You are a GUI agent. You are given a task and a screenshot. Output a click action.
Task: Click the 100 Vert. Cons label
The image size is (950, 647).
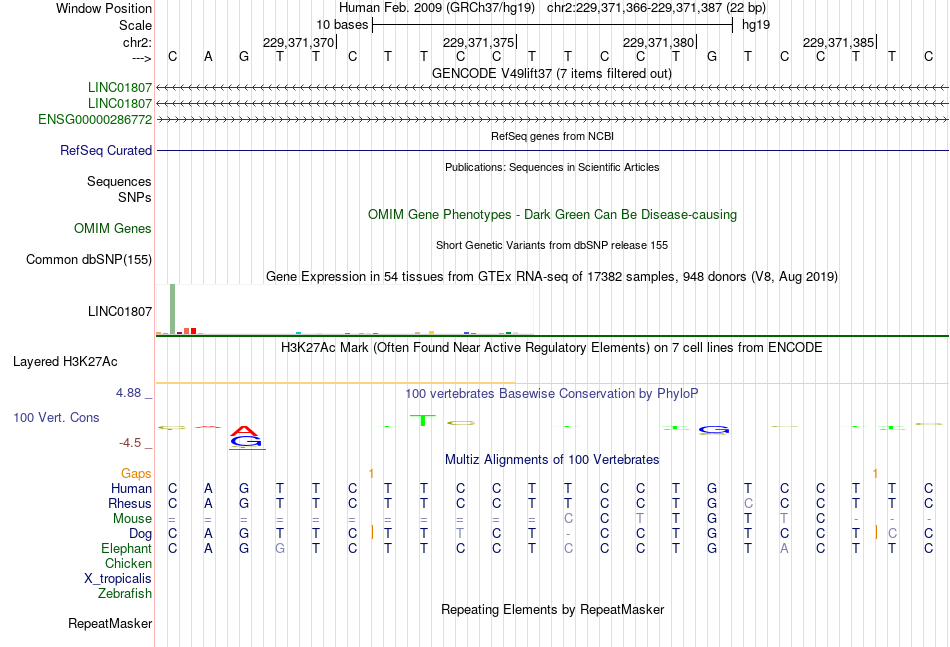point(56,417)
